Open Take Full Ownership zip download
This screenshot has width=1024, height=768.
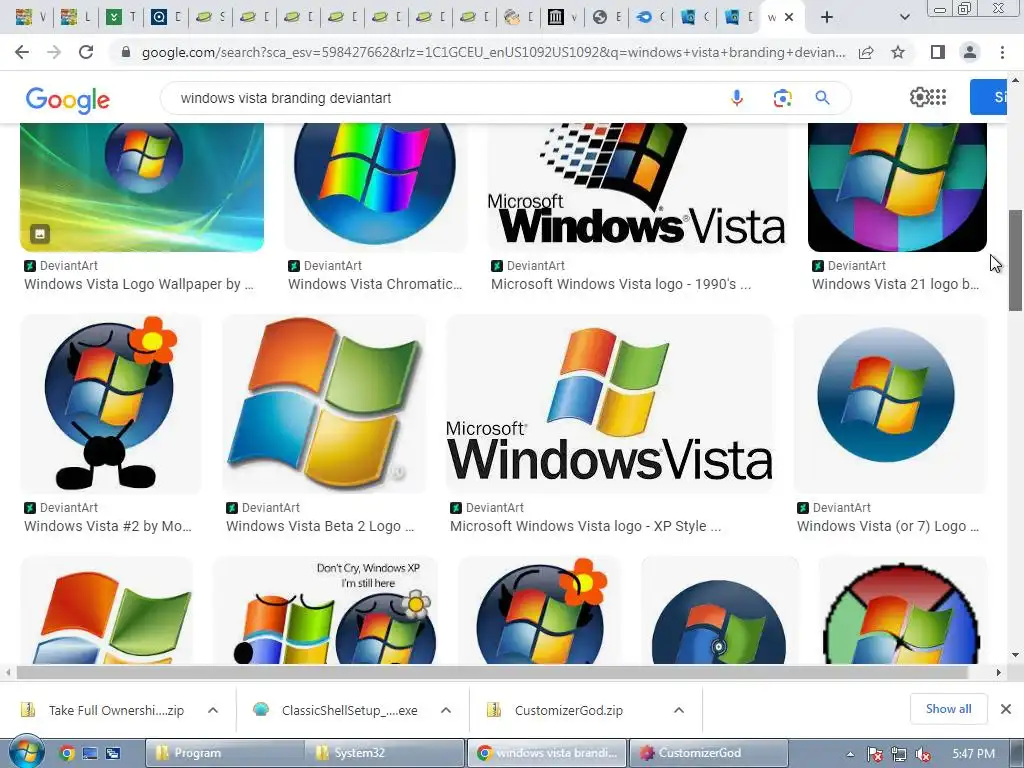(x=116, y=710)
